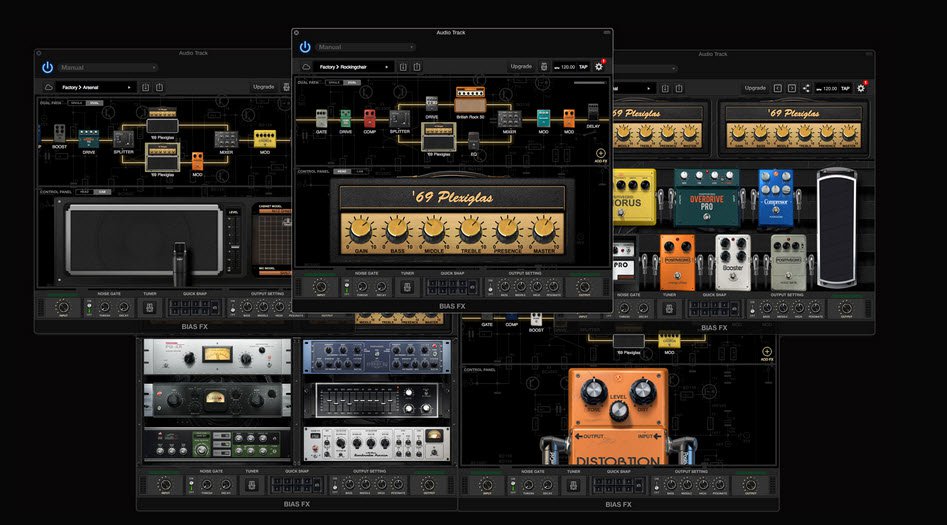Click the ADD FX plus button in front window

click(x=600, y=153)
